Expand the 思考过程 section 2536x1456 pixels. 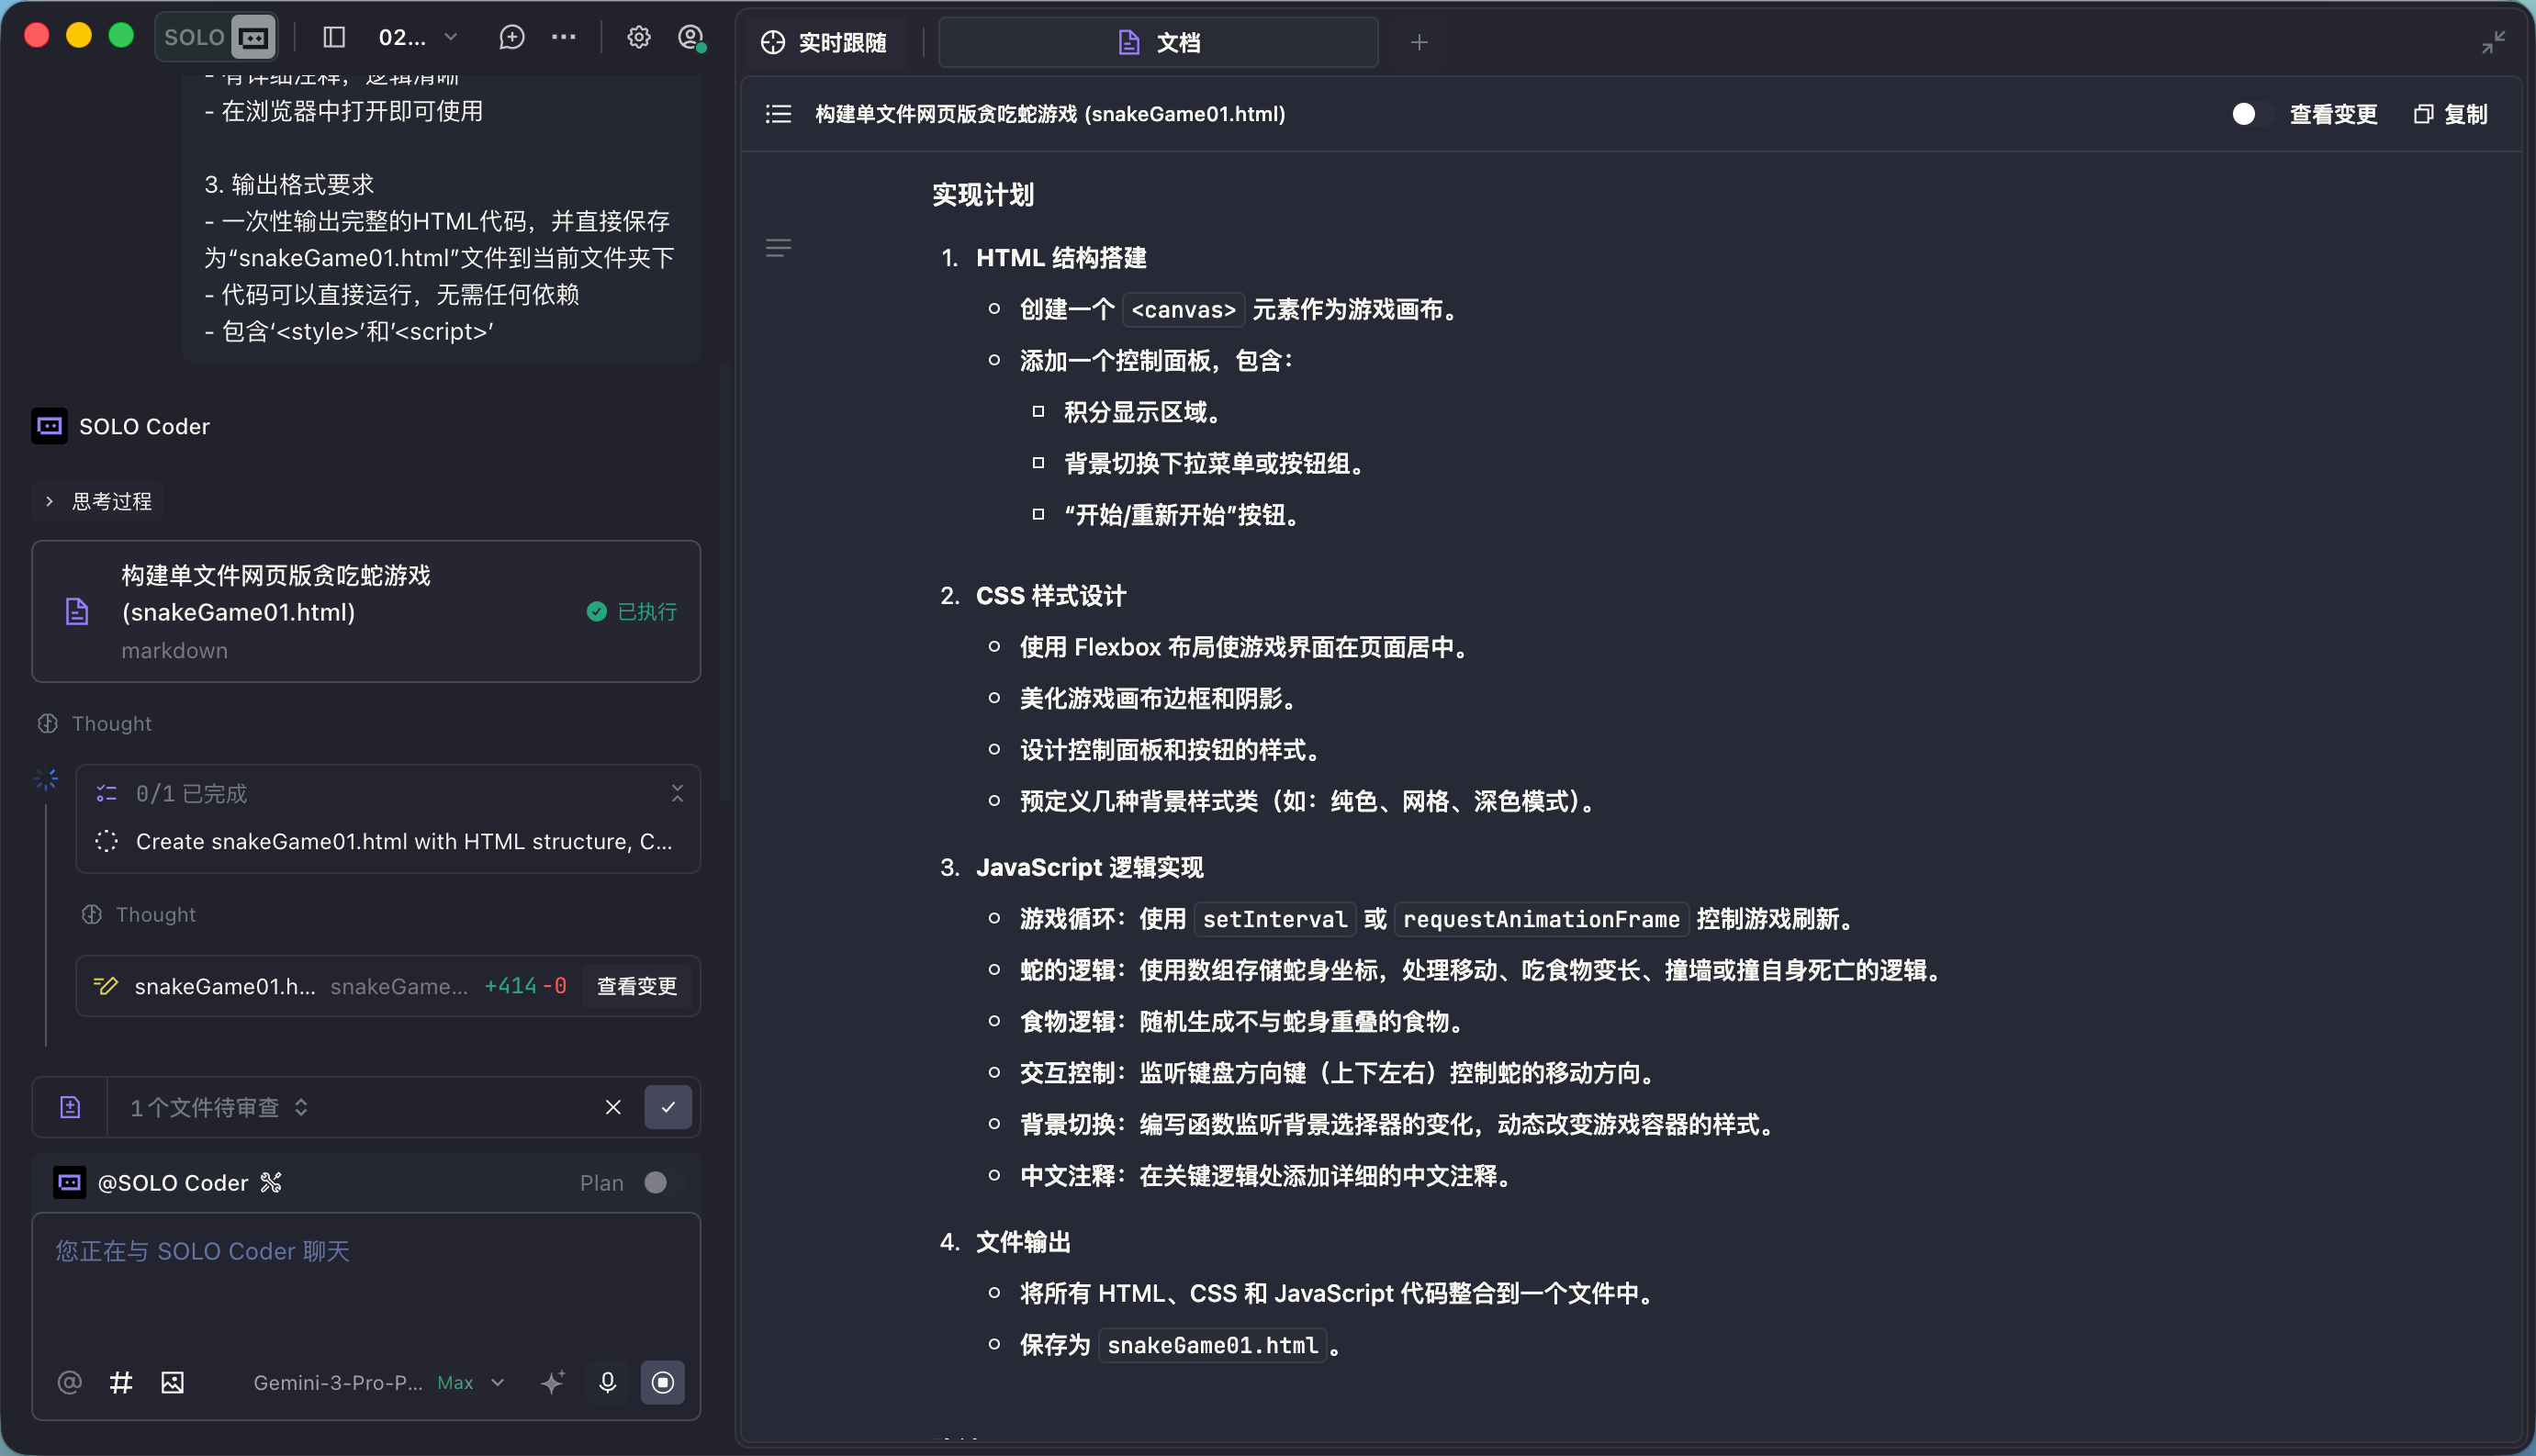pyautogui.click(x=96, y=501)
